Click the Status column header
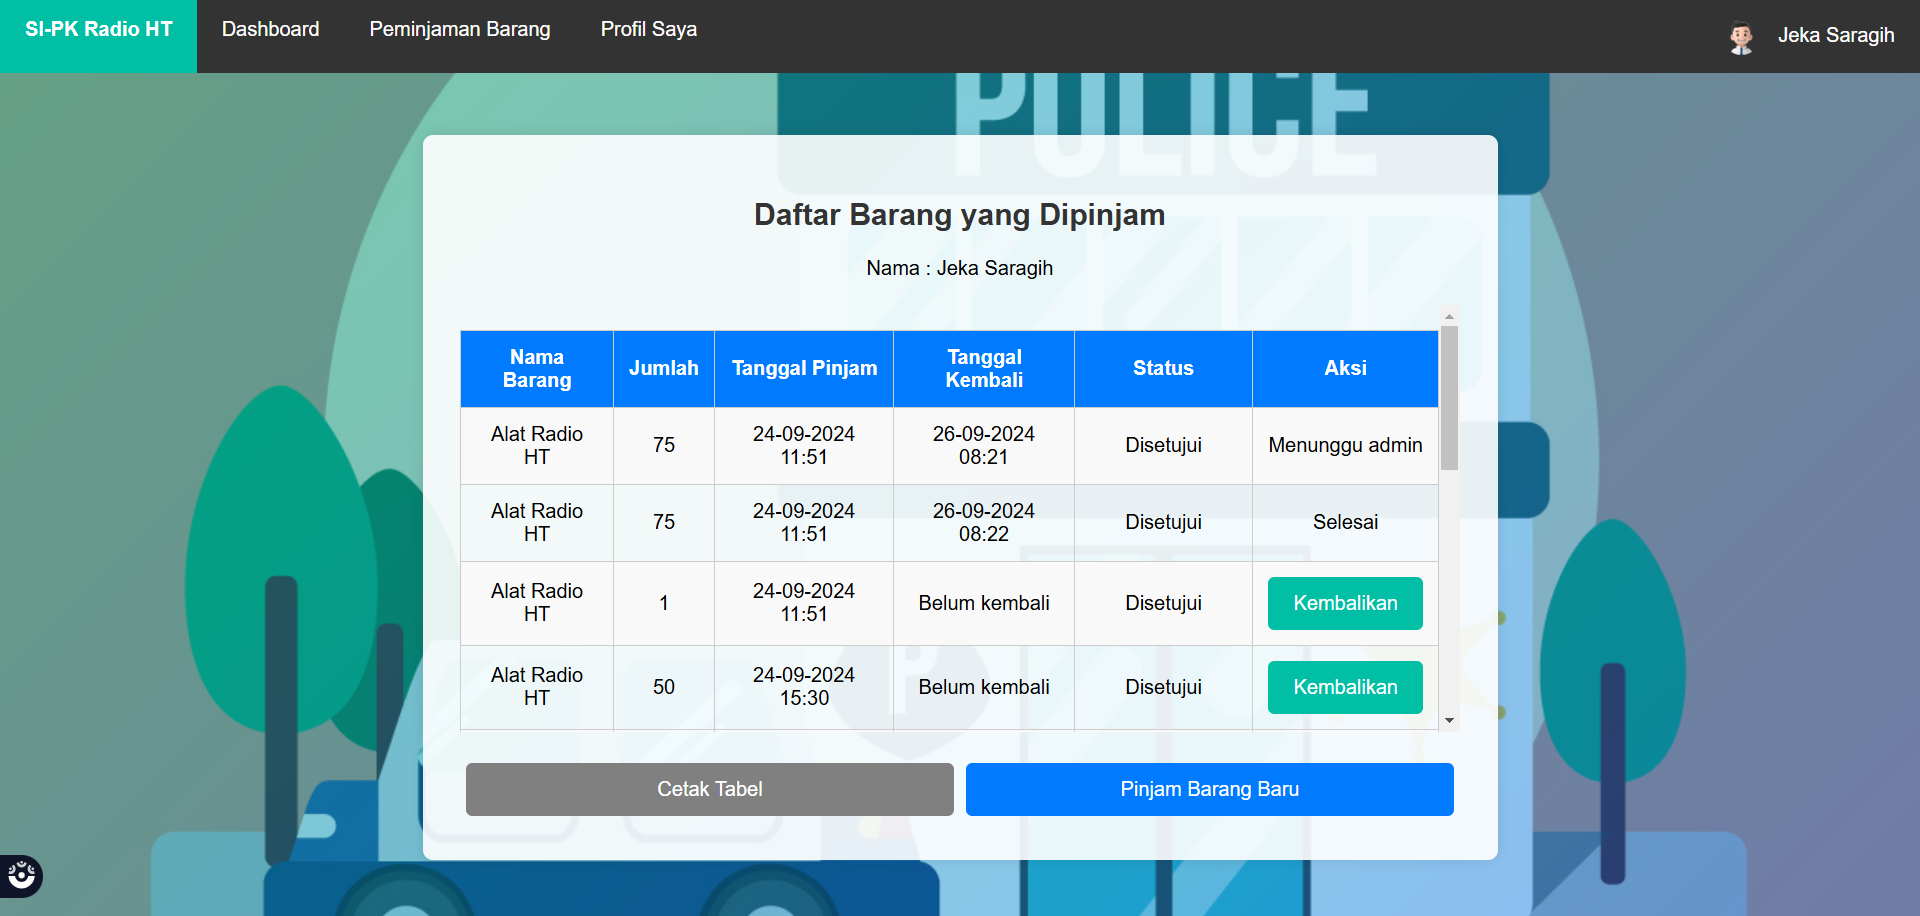The height and width of the screenshot is (916, 1920). coord(1163,369)
